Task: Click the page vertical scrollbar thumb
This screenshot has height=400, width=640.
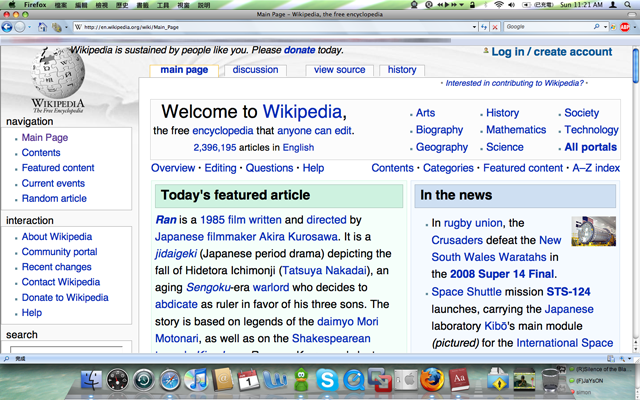Action: (636, 65)
